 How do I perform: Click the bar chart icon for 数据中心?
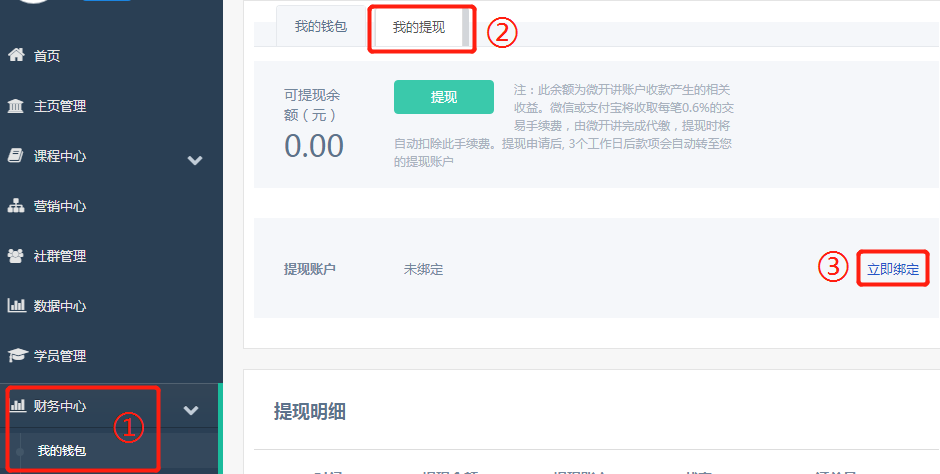(16, 306)
